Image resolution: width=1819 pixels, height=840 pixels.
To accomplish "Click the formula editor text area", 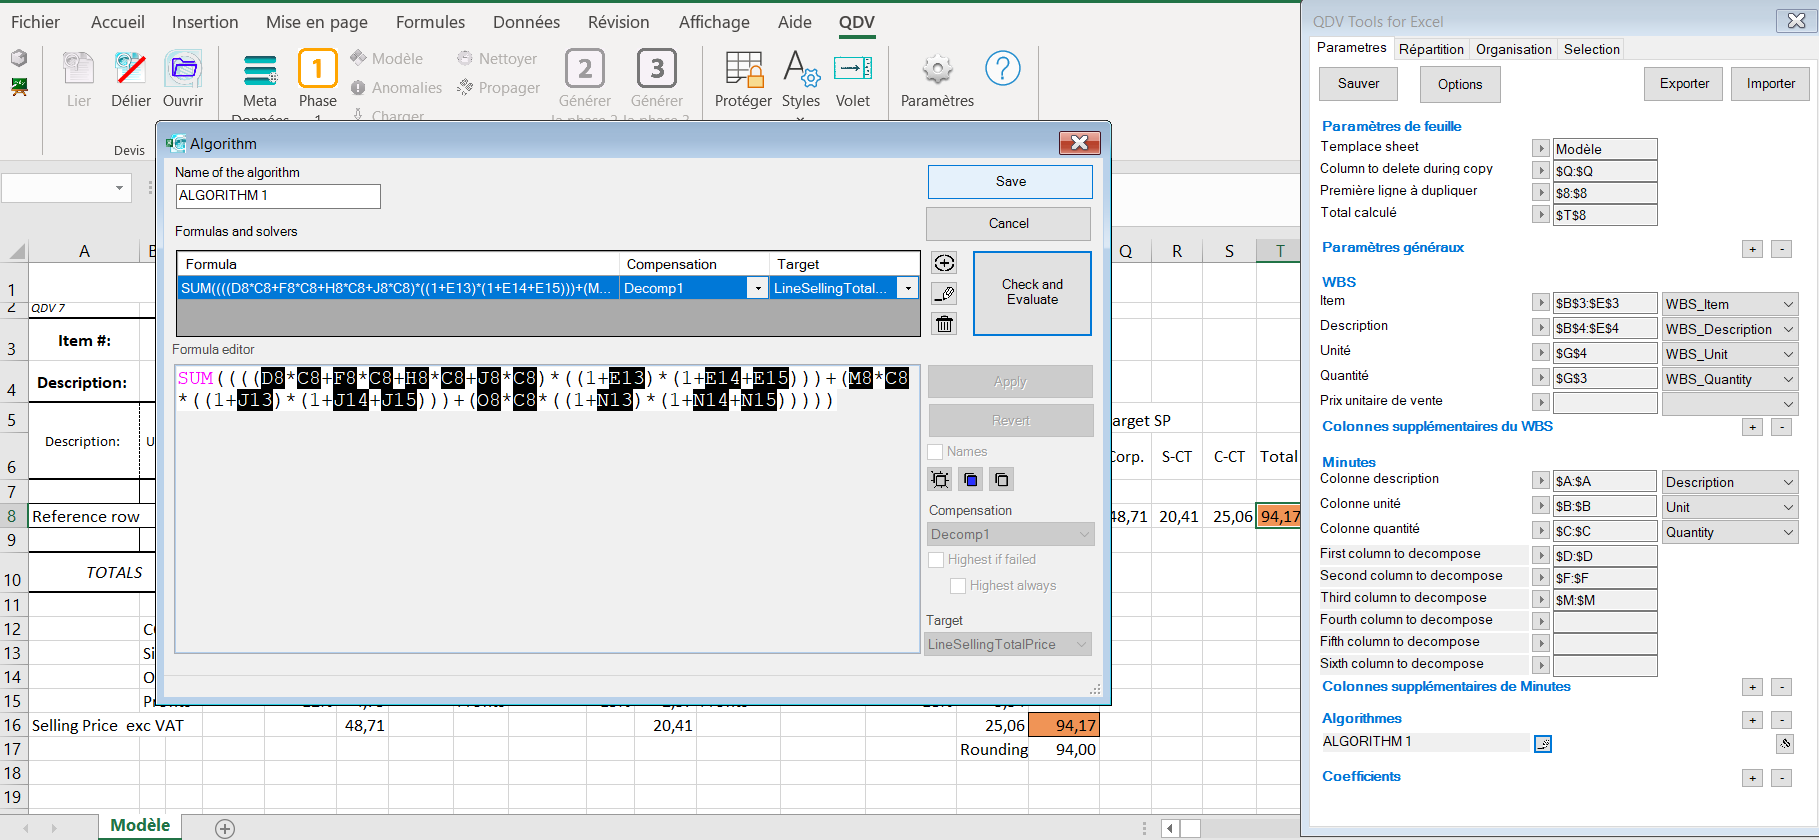I will (x=547, y=509).
